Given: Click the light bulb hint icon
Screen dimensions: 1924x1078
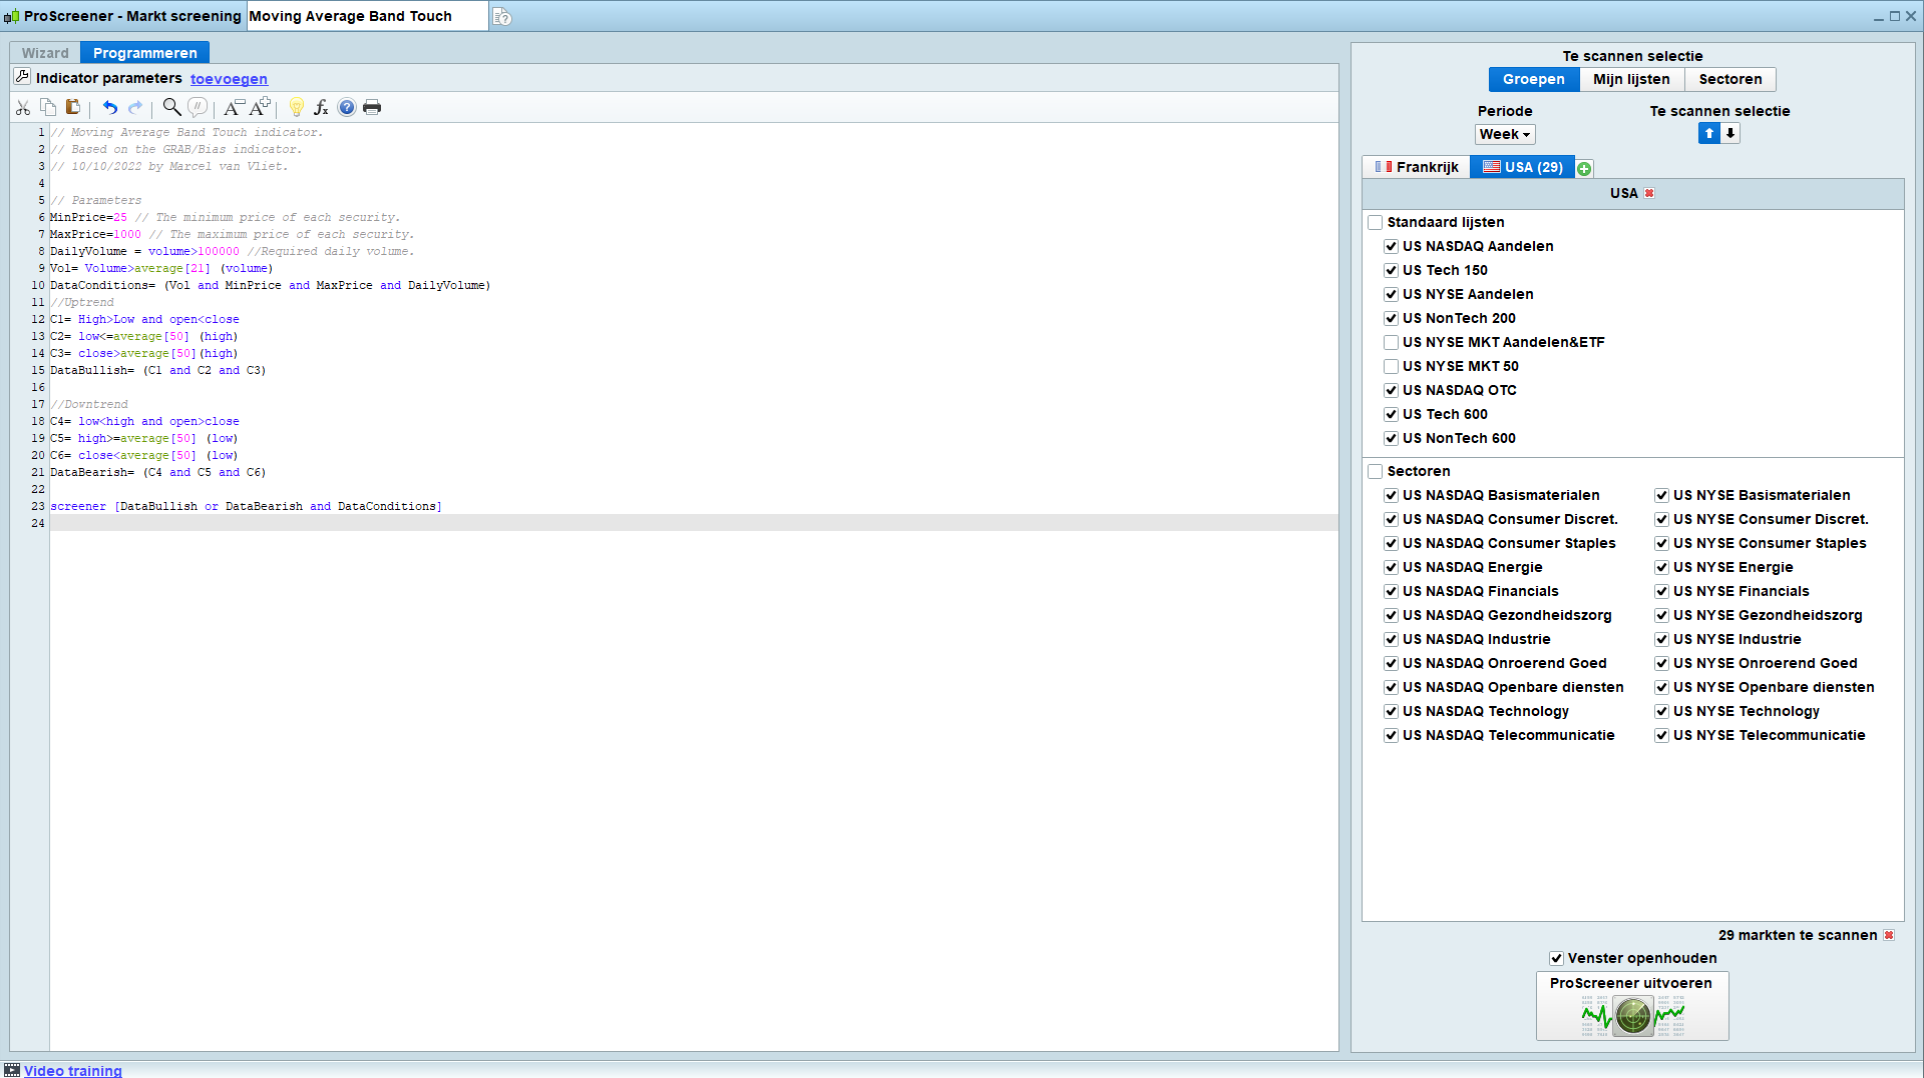Looking at the screenshot, I should [296, 107].
